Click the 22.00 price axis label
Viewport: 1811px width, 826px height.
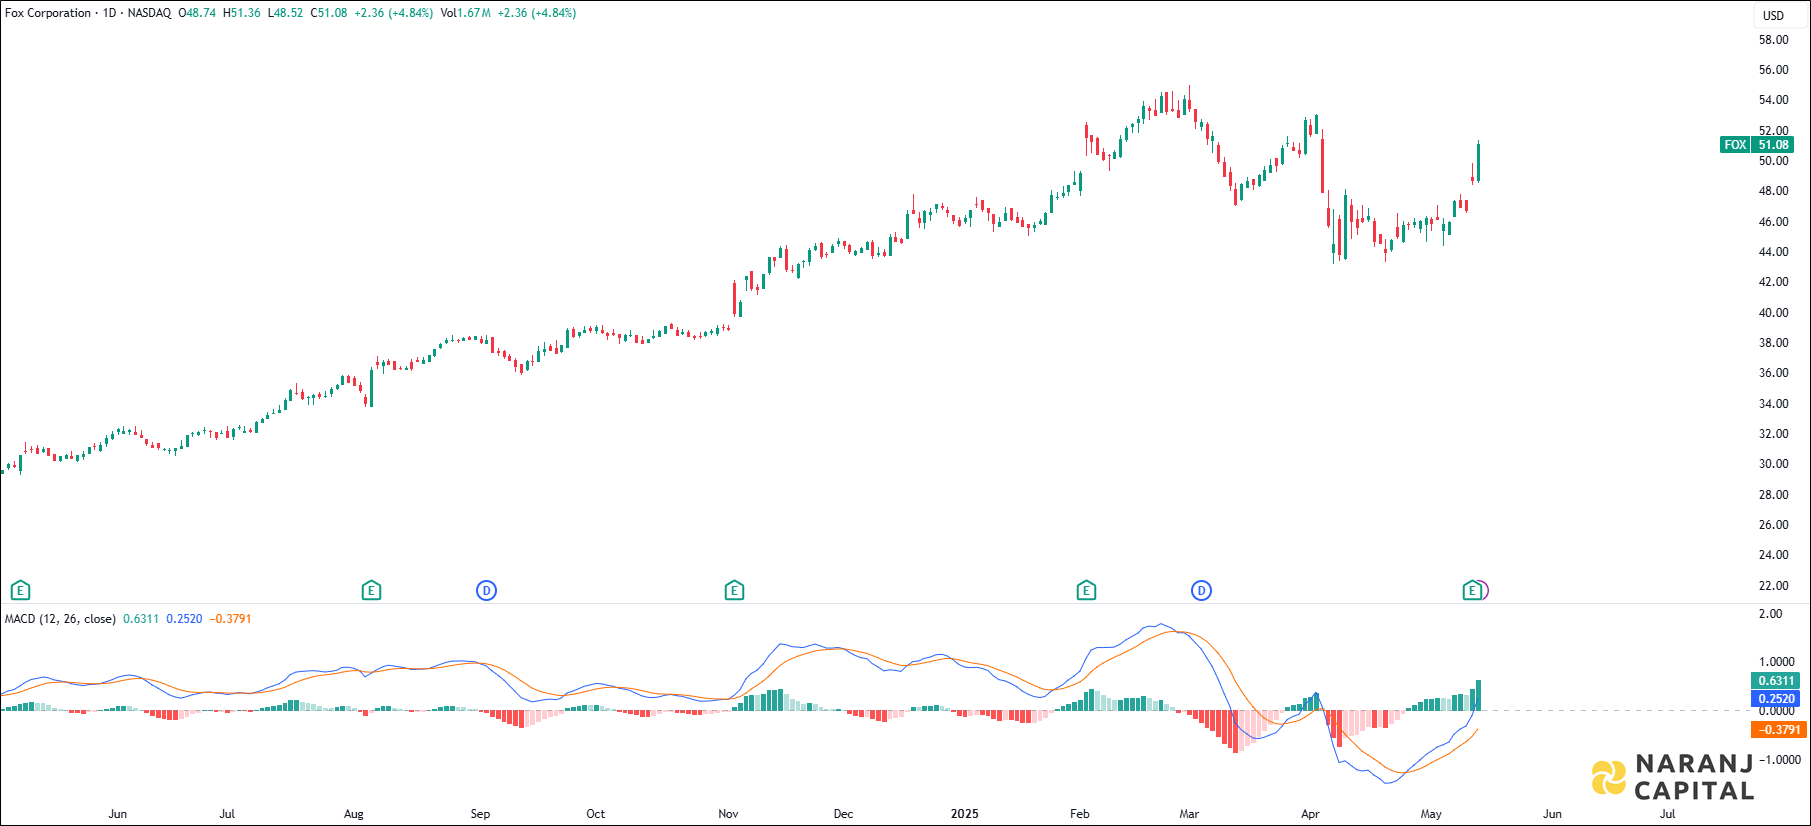click(1773, 586)
